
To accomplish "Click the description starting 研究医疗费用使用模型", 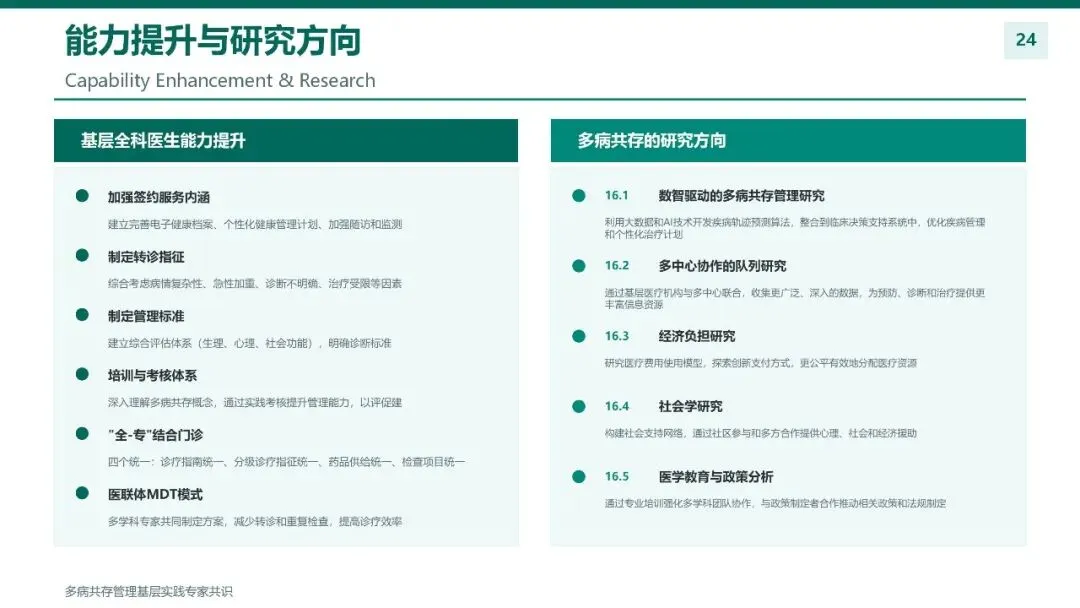I will pyautogui.click(x=760, y=363).
